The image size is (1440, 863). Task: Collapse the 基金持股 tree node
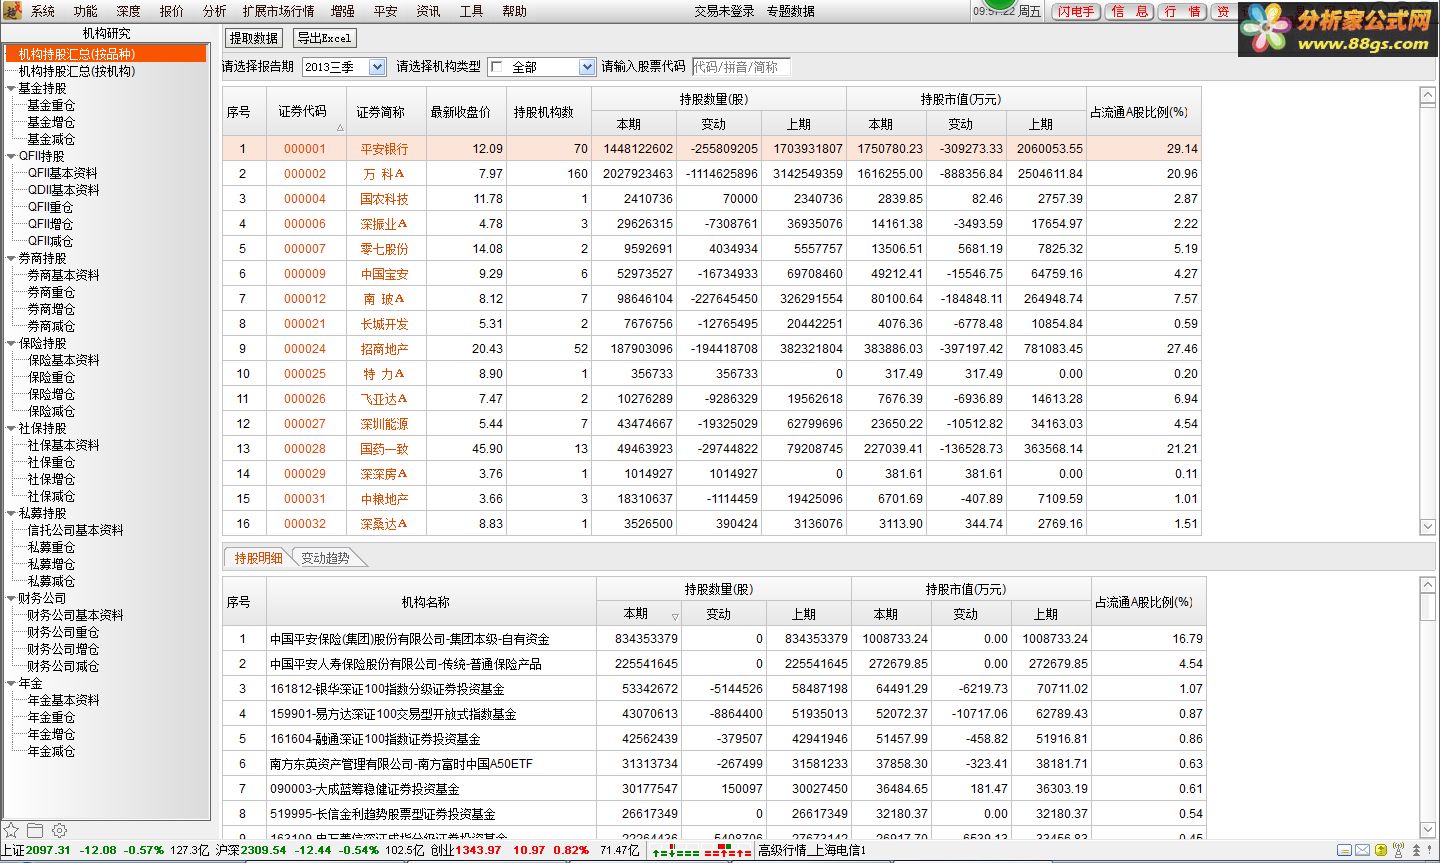coord(11,88)
